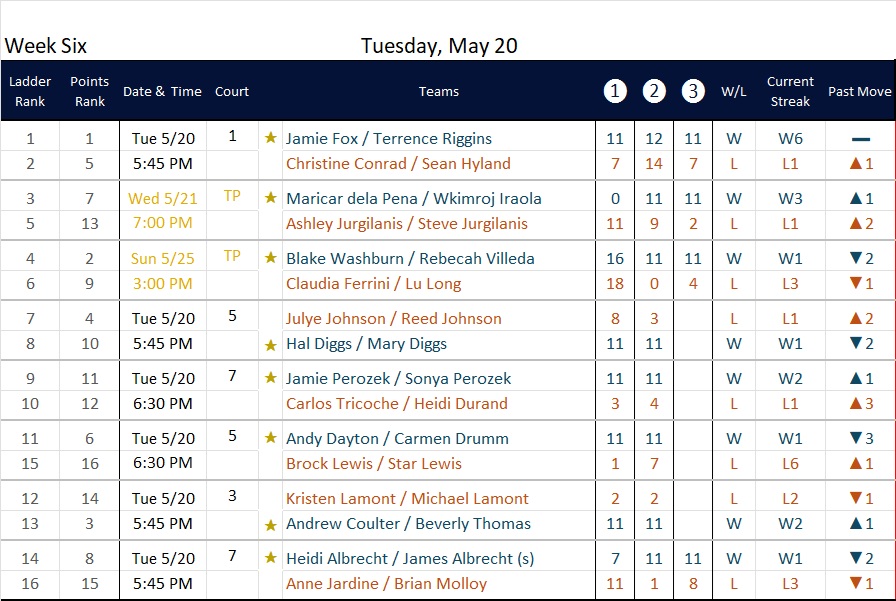Select the TP court cell for Sun 5/25 match
896x601 pixels.
(x=232, y=255)
